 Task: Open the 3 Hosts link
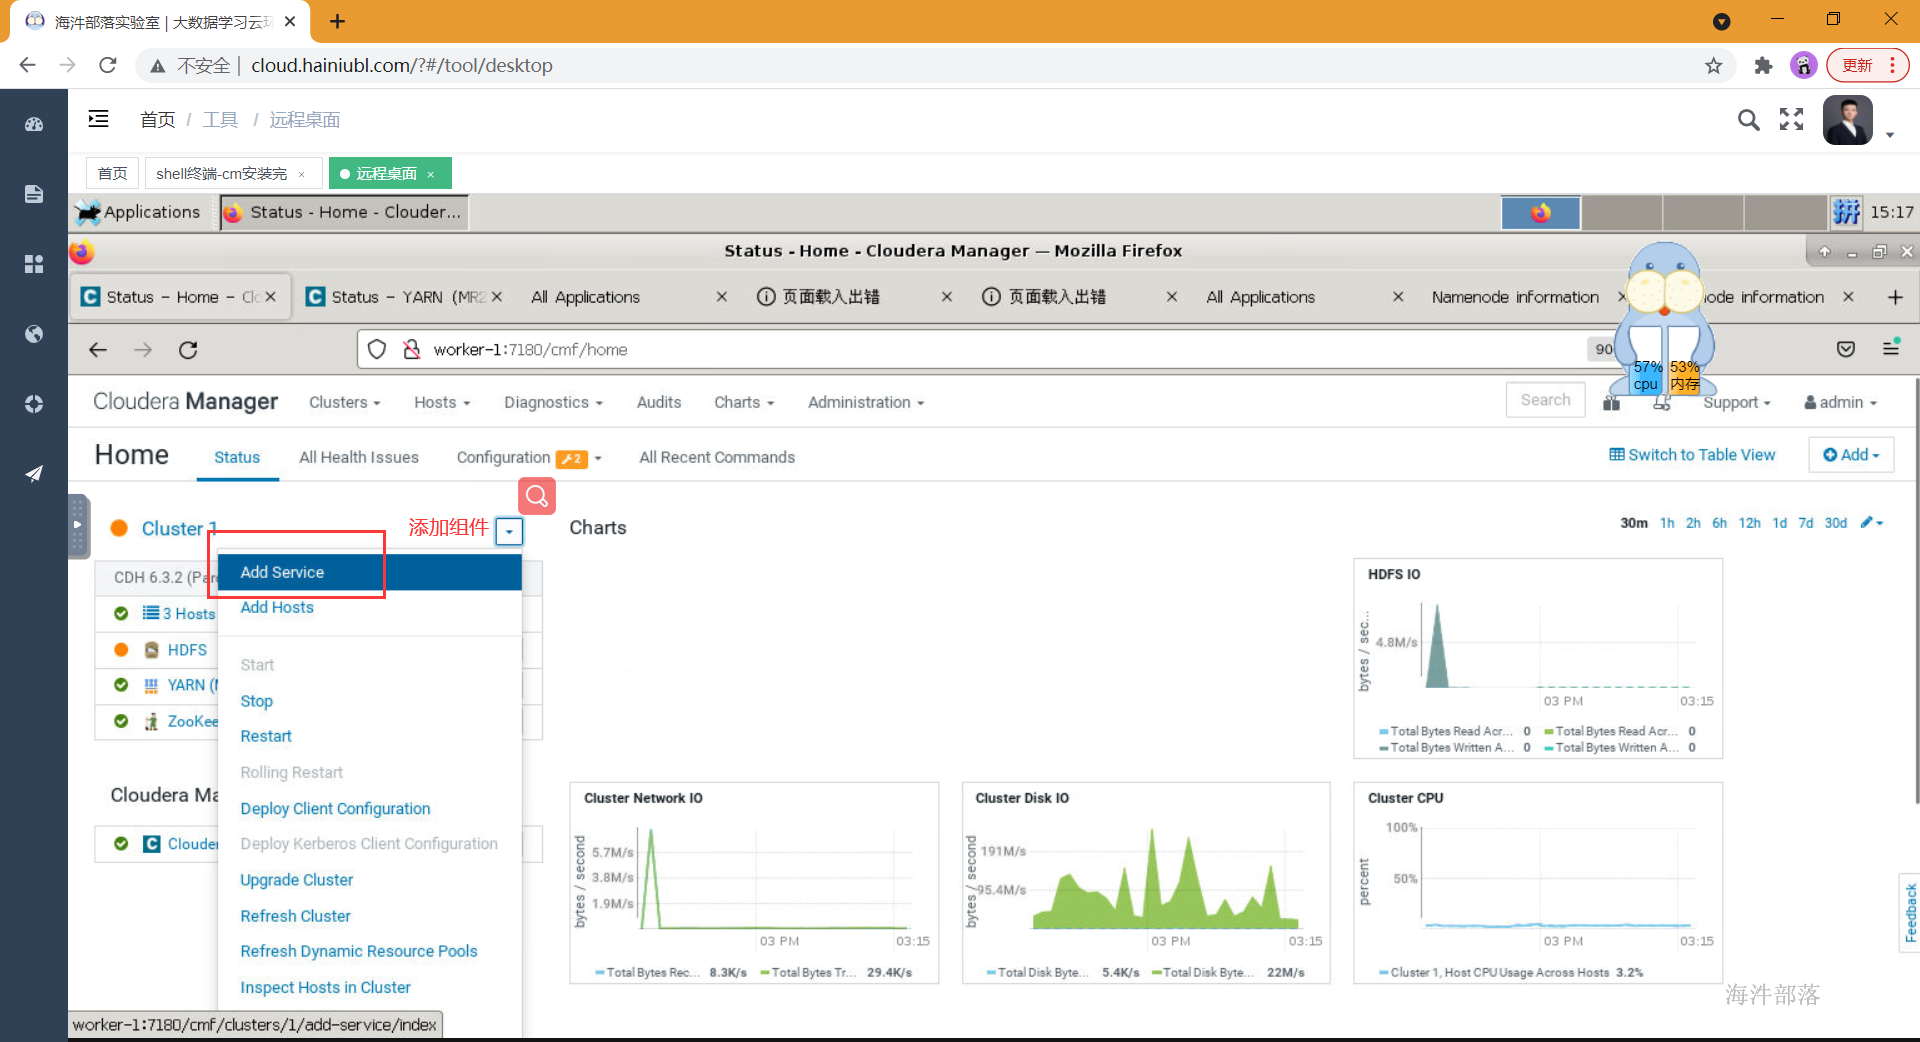189,614
